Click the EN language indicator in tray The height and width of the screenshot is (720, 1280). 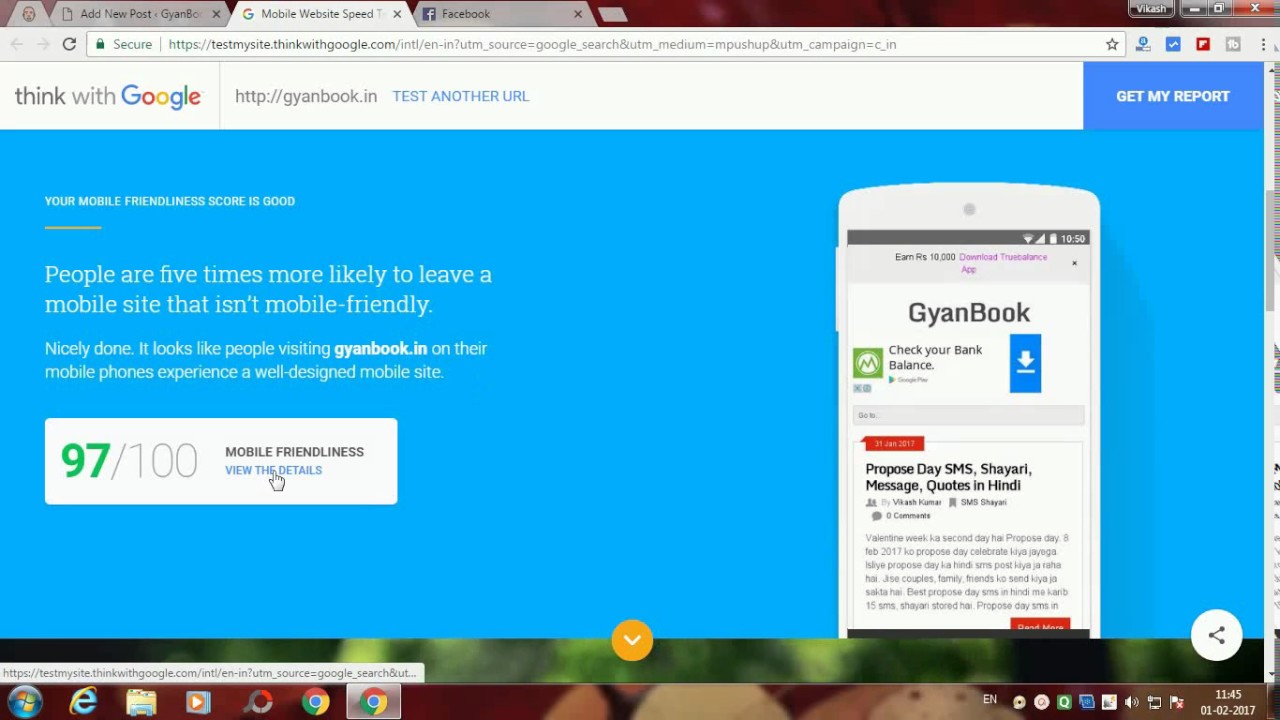pyautogui.click(x=990, y=699)
